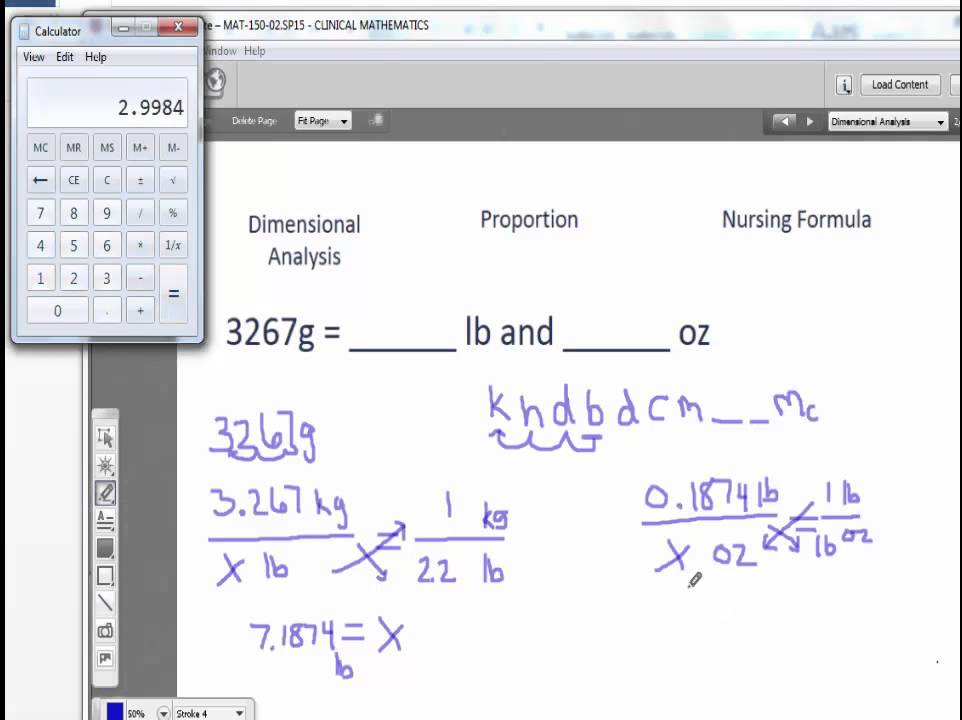This screenshot has height=720, width=962.
Task: Click the calculator 7 key
Action: (x=40, y=213)
